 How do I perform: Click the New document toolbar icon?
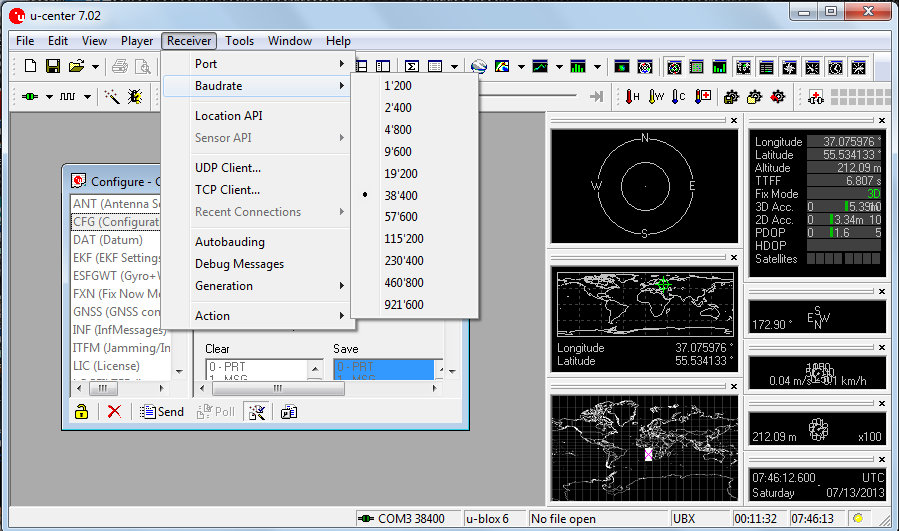click(30, 67)
